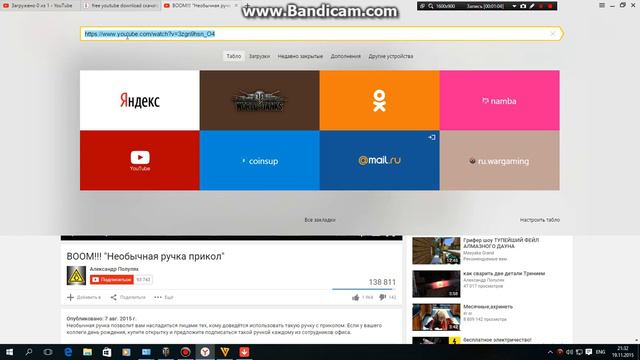Click the Поделиться share icon
640x360 pixels.
pos(114,297)
